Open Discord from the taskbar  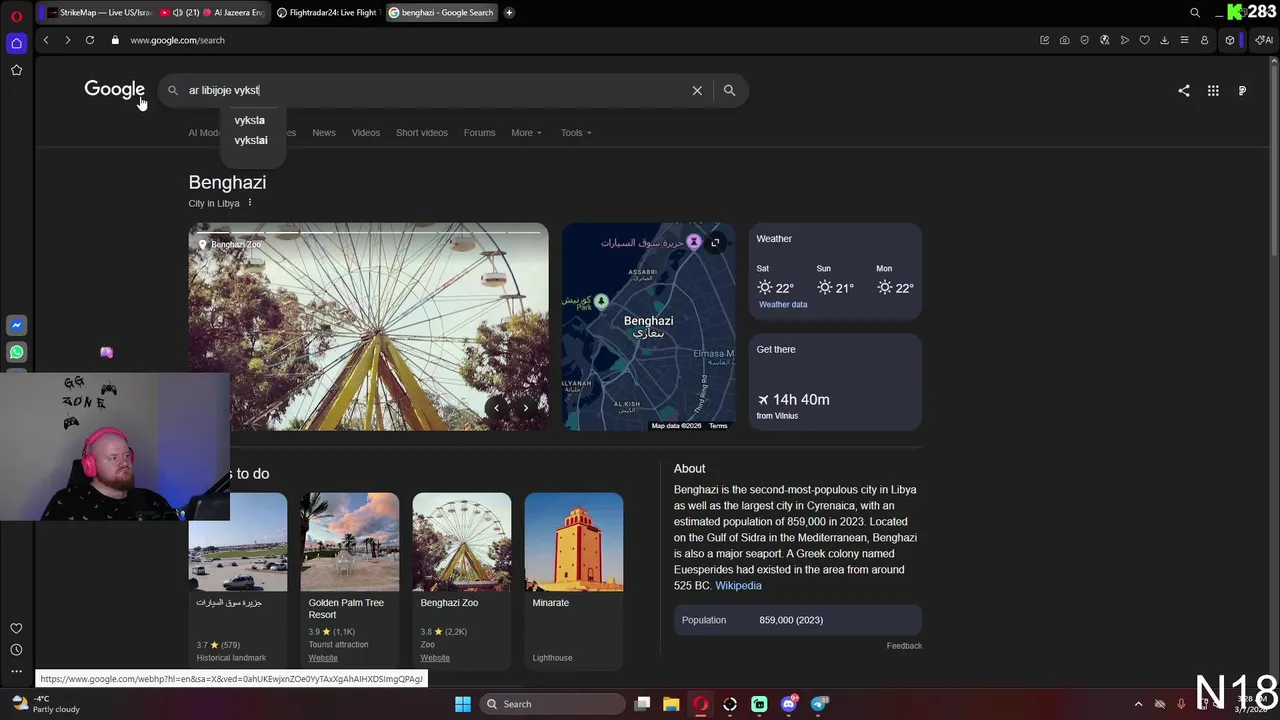[x=789, y=704]
